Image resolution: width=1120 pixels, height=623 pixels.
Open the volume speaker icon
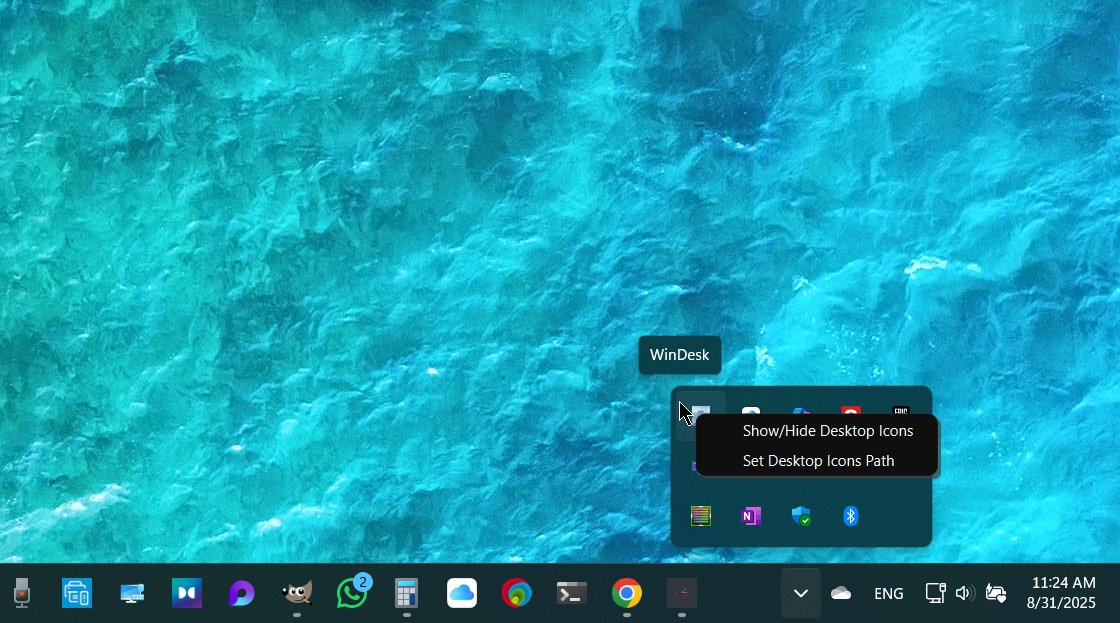(x=965, y=593)
